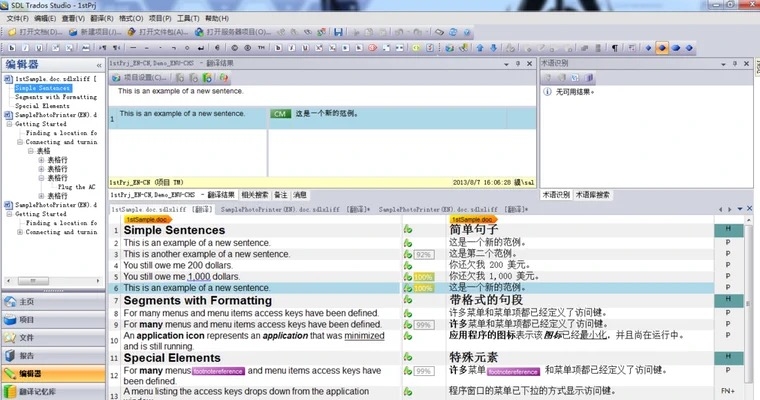Expand the first 表格行 tree node
The width and height of the screenshot is (760, 400).
41,160
